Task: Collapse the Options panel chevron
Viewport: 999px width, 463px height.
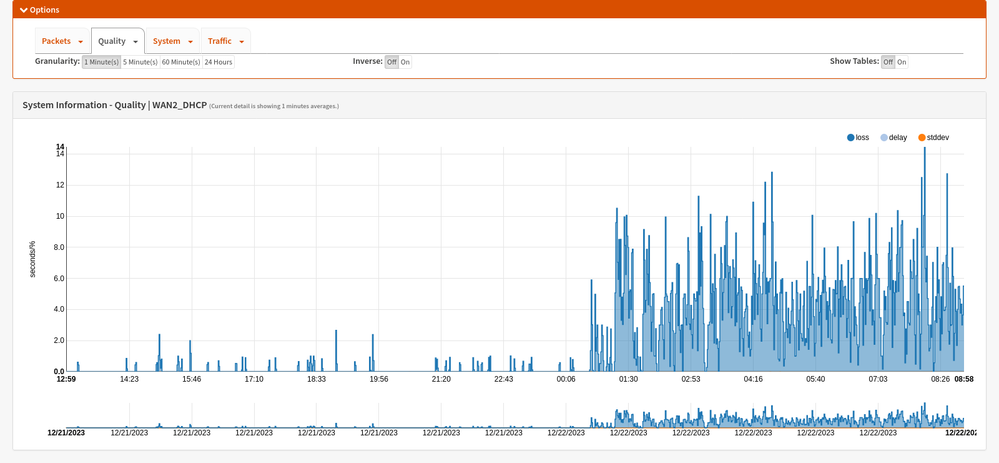Action: tap(24, 10)
